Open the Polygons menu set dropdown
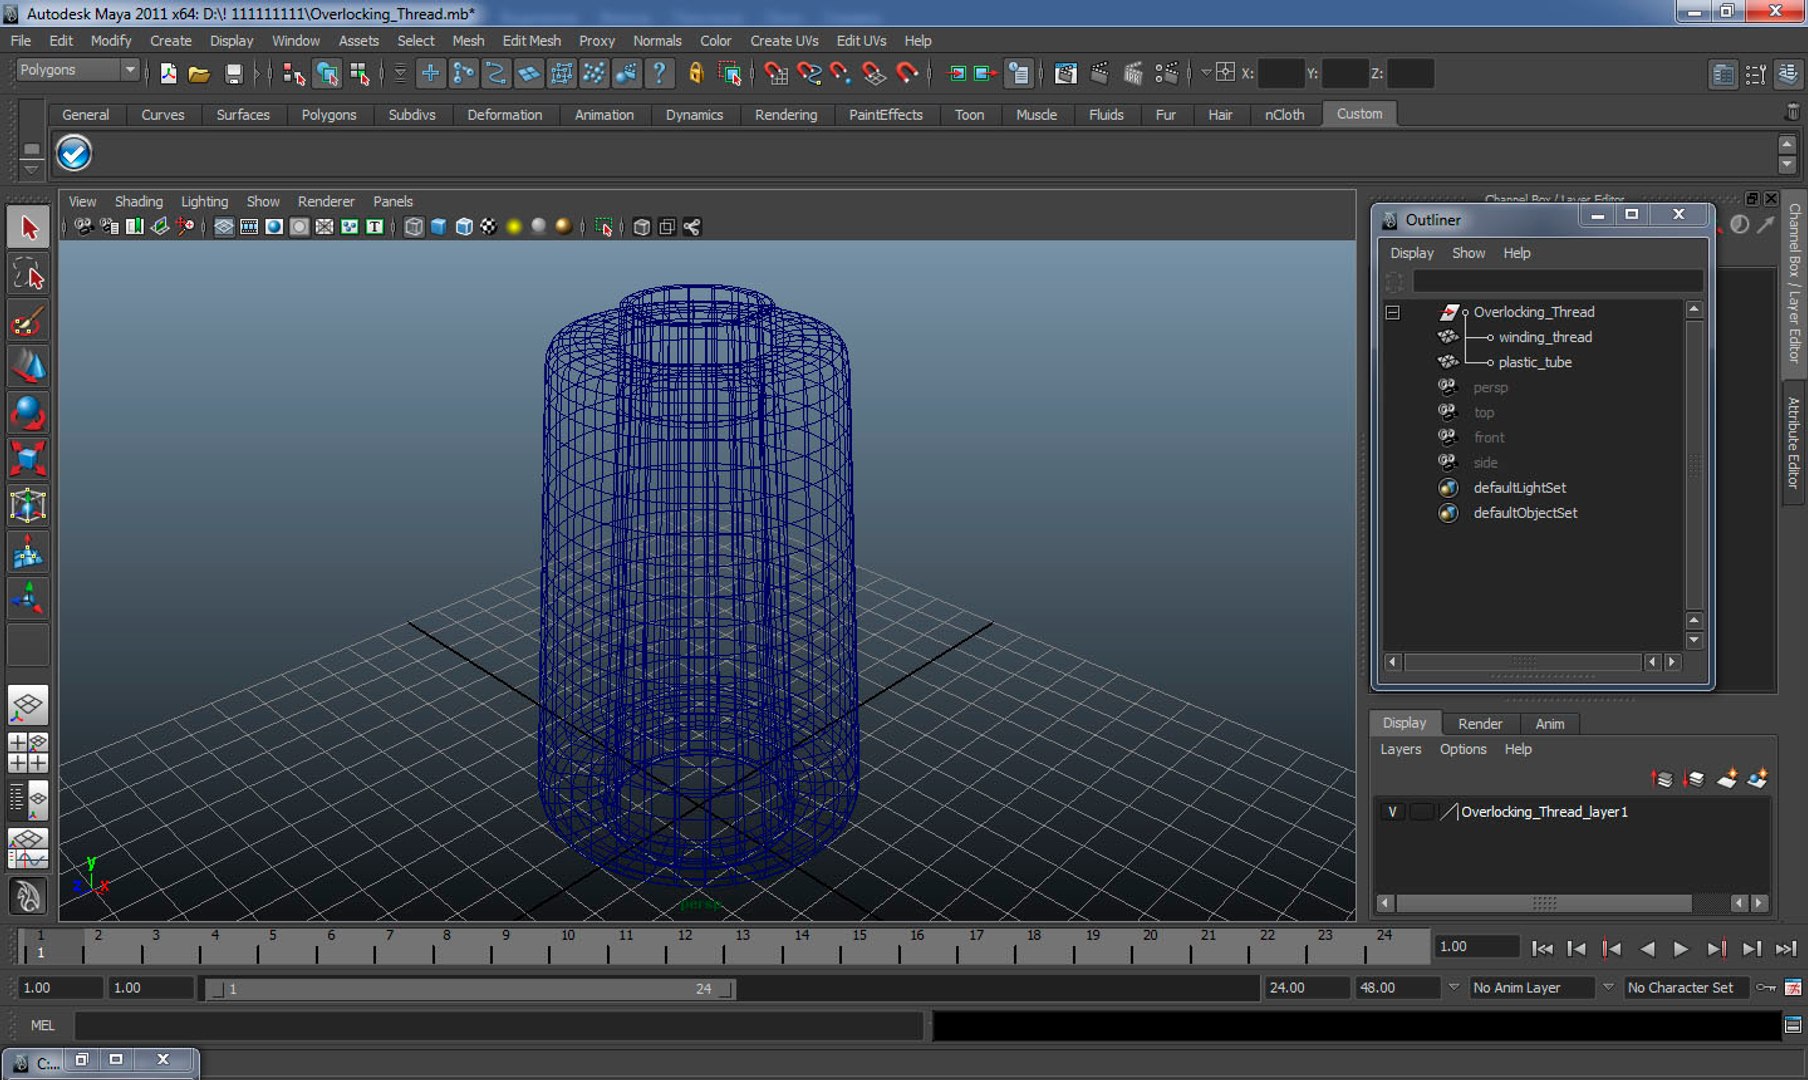Viewport: 1808px width, 1080px height. [77, 70]
